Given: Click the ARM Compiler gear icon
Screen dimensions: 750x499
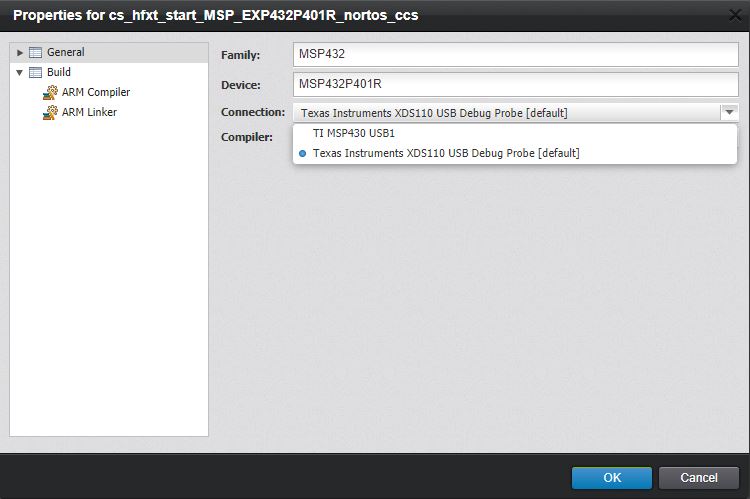Looking at the screenshot, I should [50, 92].
